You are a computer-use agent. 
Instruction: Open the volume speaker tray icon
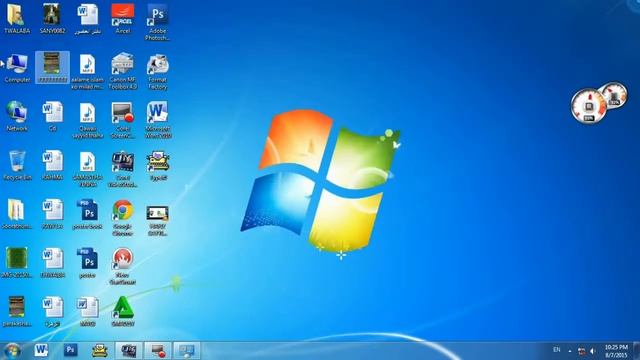(x=593, y=351)
